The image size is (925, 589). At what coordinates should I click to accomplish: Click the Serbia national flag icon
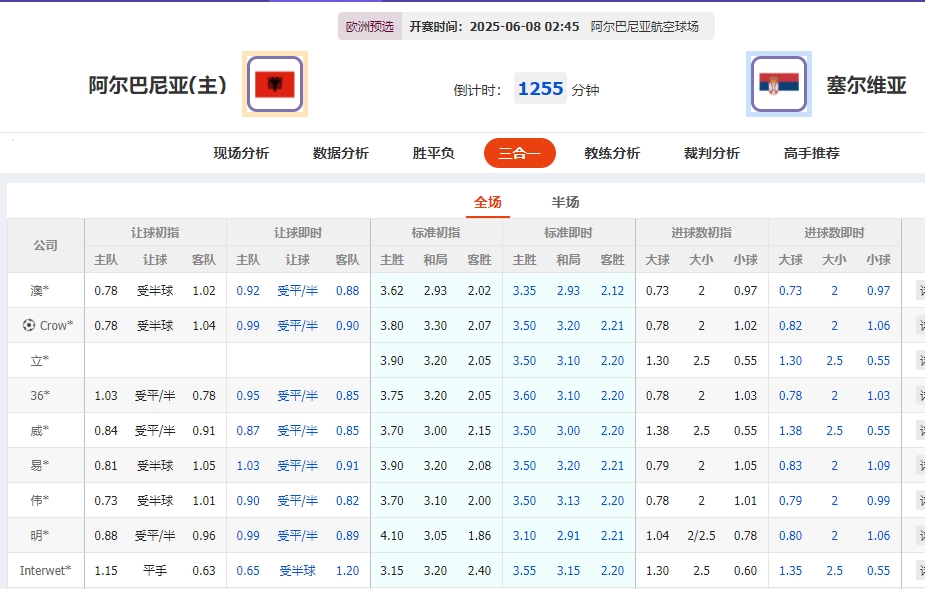[777, 84]
